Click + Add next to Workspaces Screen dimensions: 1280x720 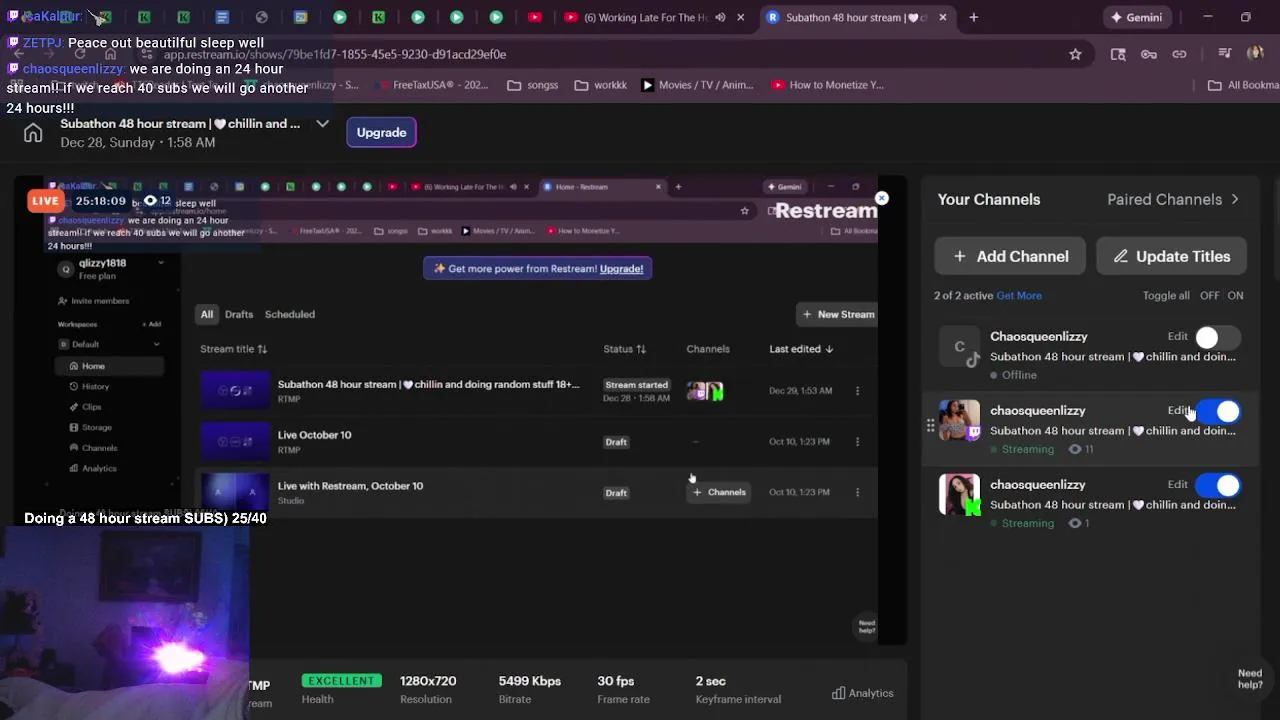point(152,324)
